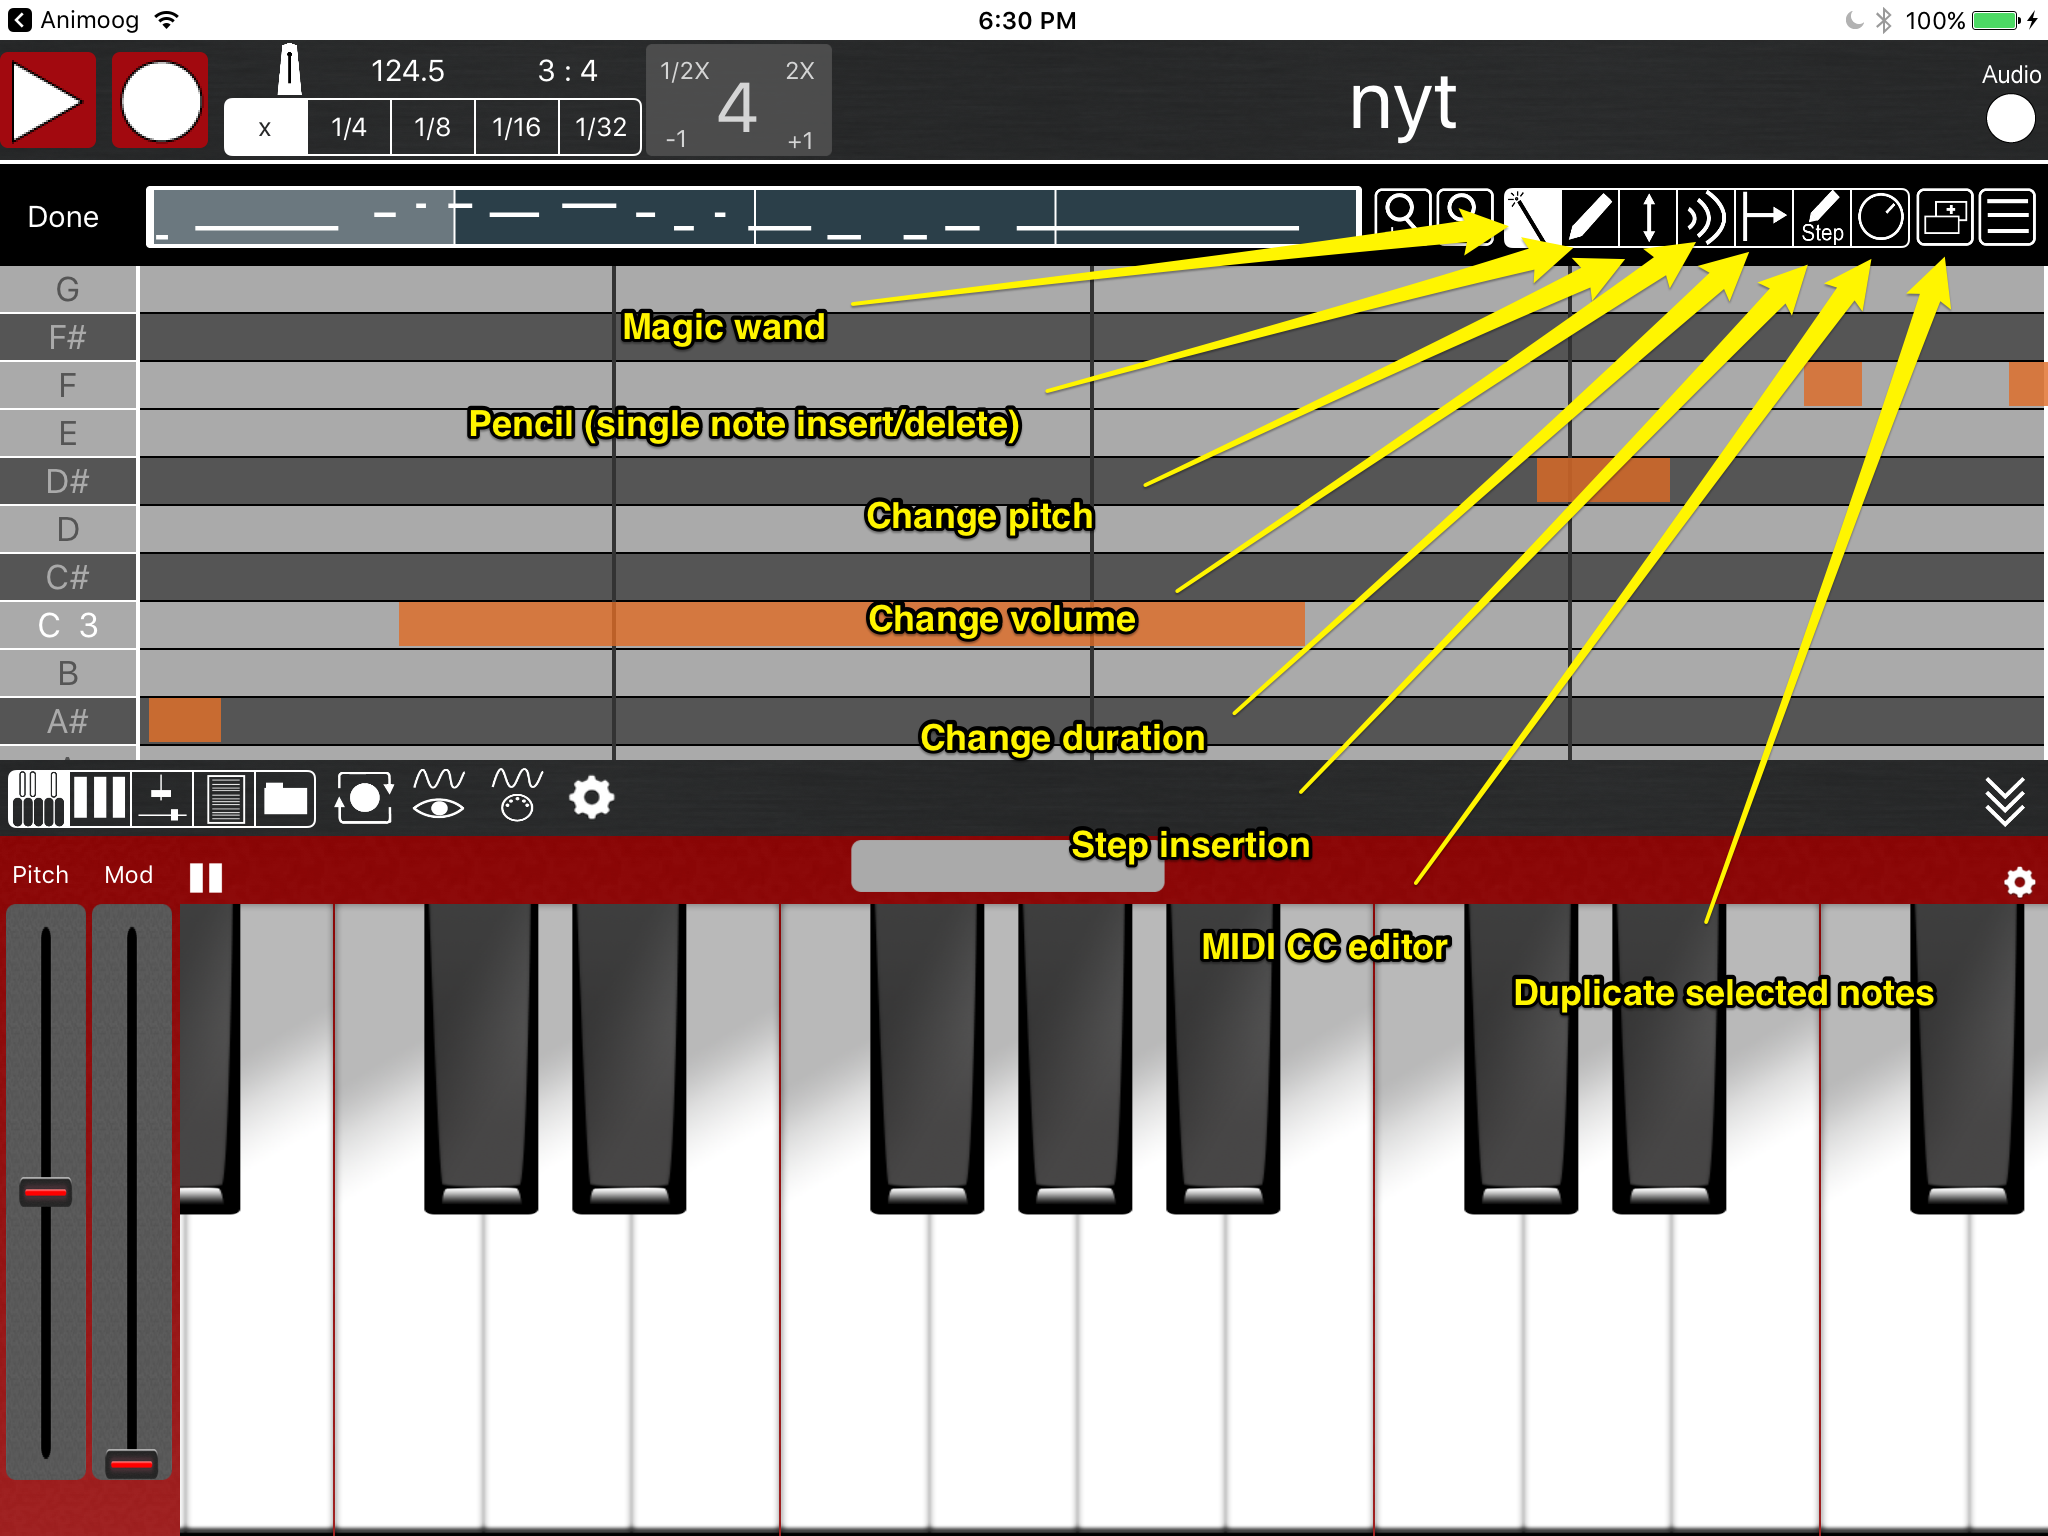Click the pause bars icon beside Mod
The height and width of the screenshot is (1536, 2048).
pos(206,877)
